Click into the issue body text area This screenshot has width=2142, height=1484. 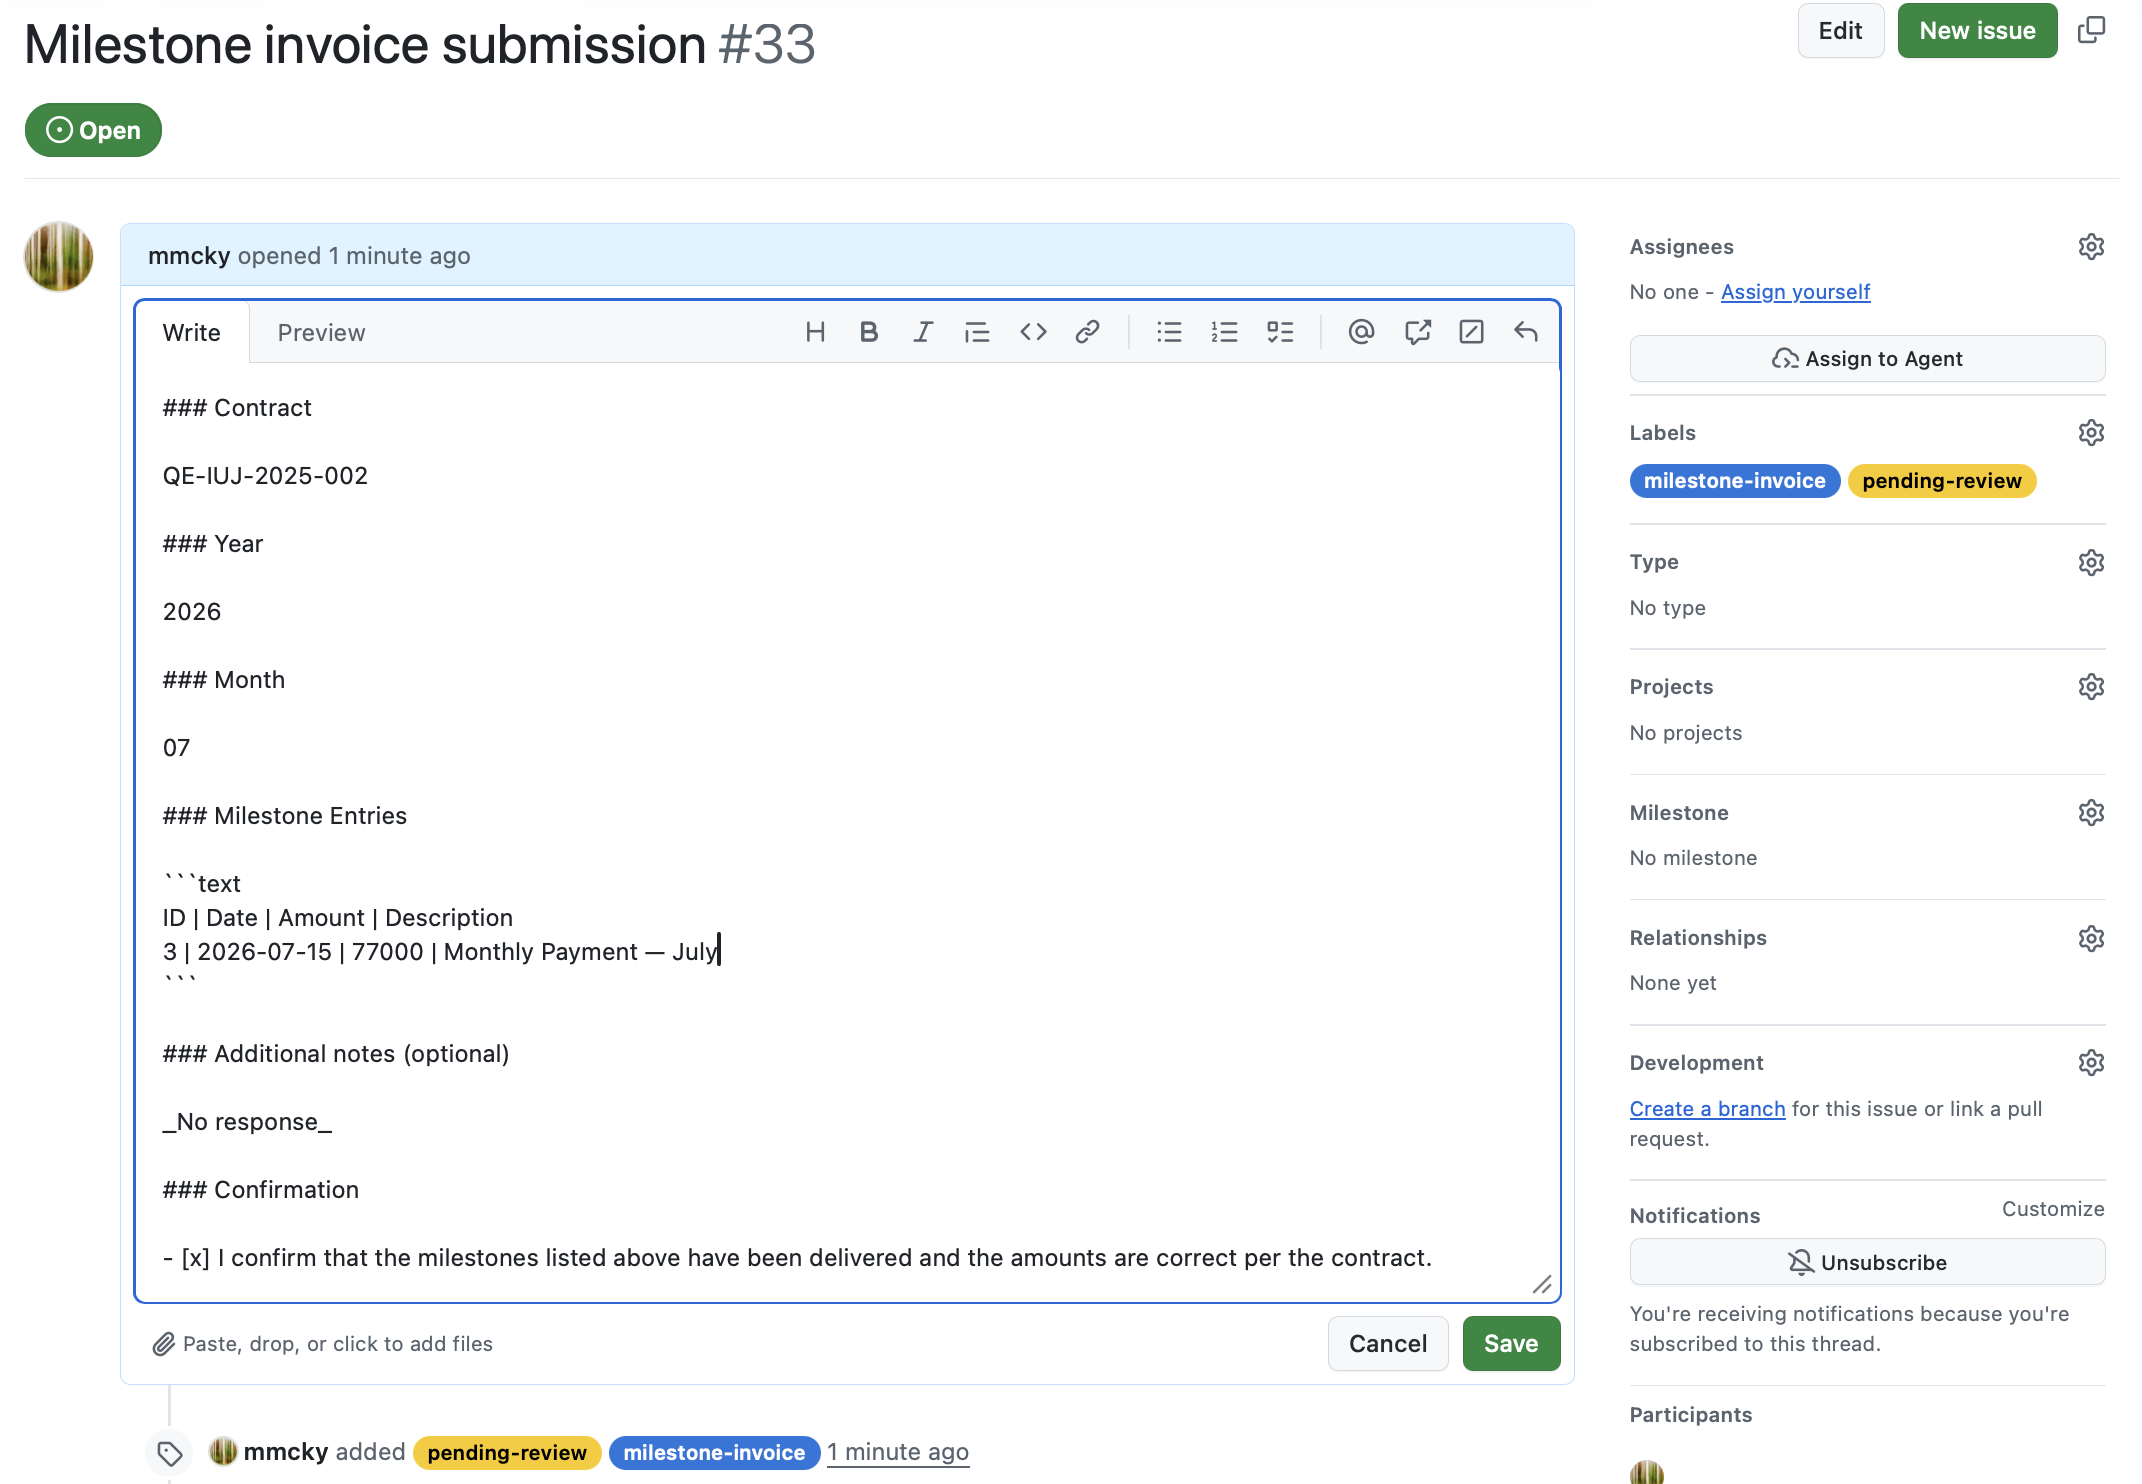pos(847,832)
